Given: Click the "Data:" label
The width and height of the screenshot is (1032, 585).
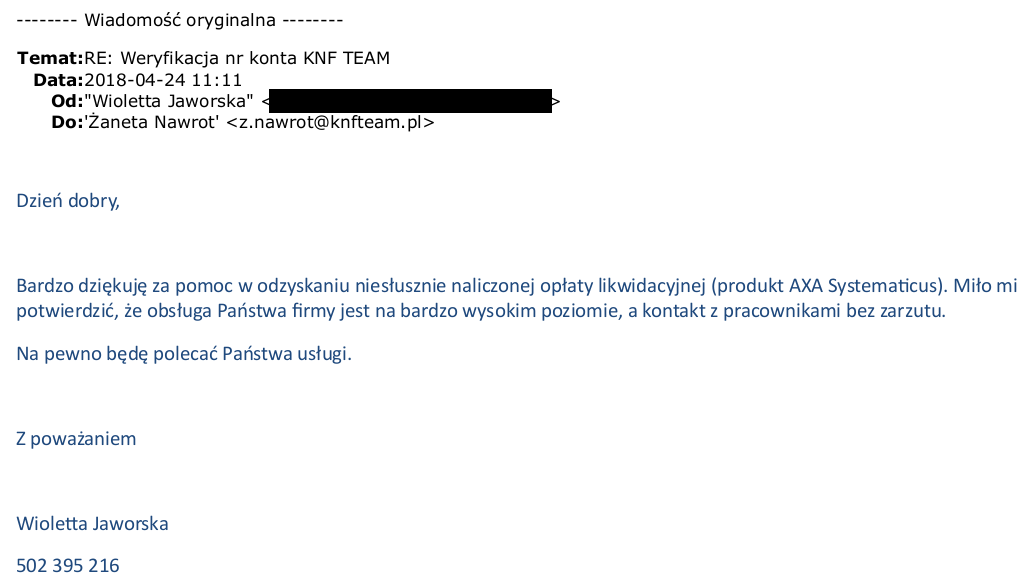Looking at the screenshot, I should [x=59, y=80].
